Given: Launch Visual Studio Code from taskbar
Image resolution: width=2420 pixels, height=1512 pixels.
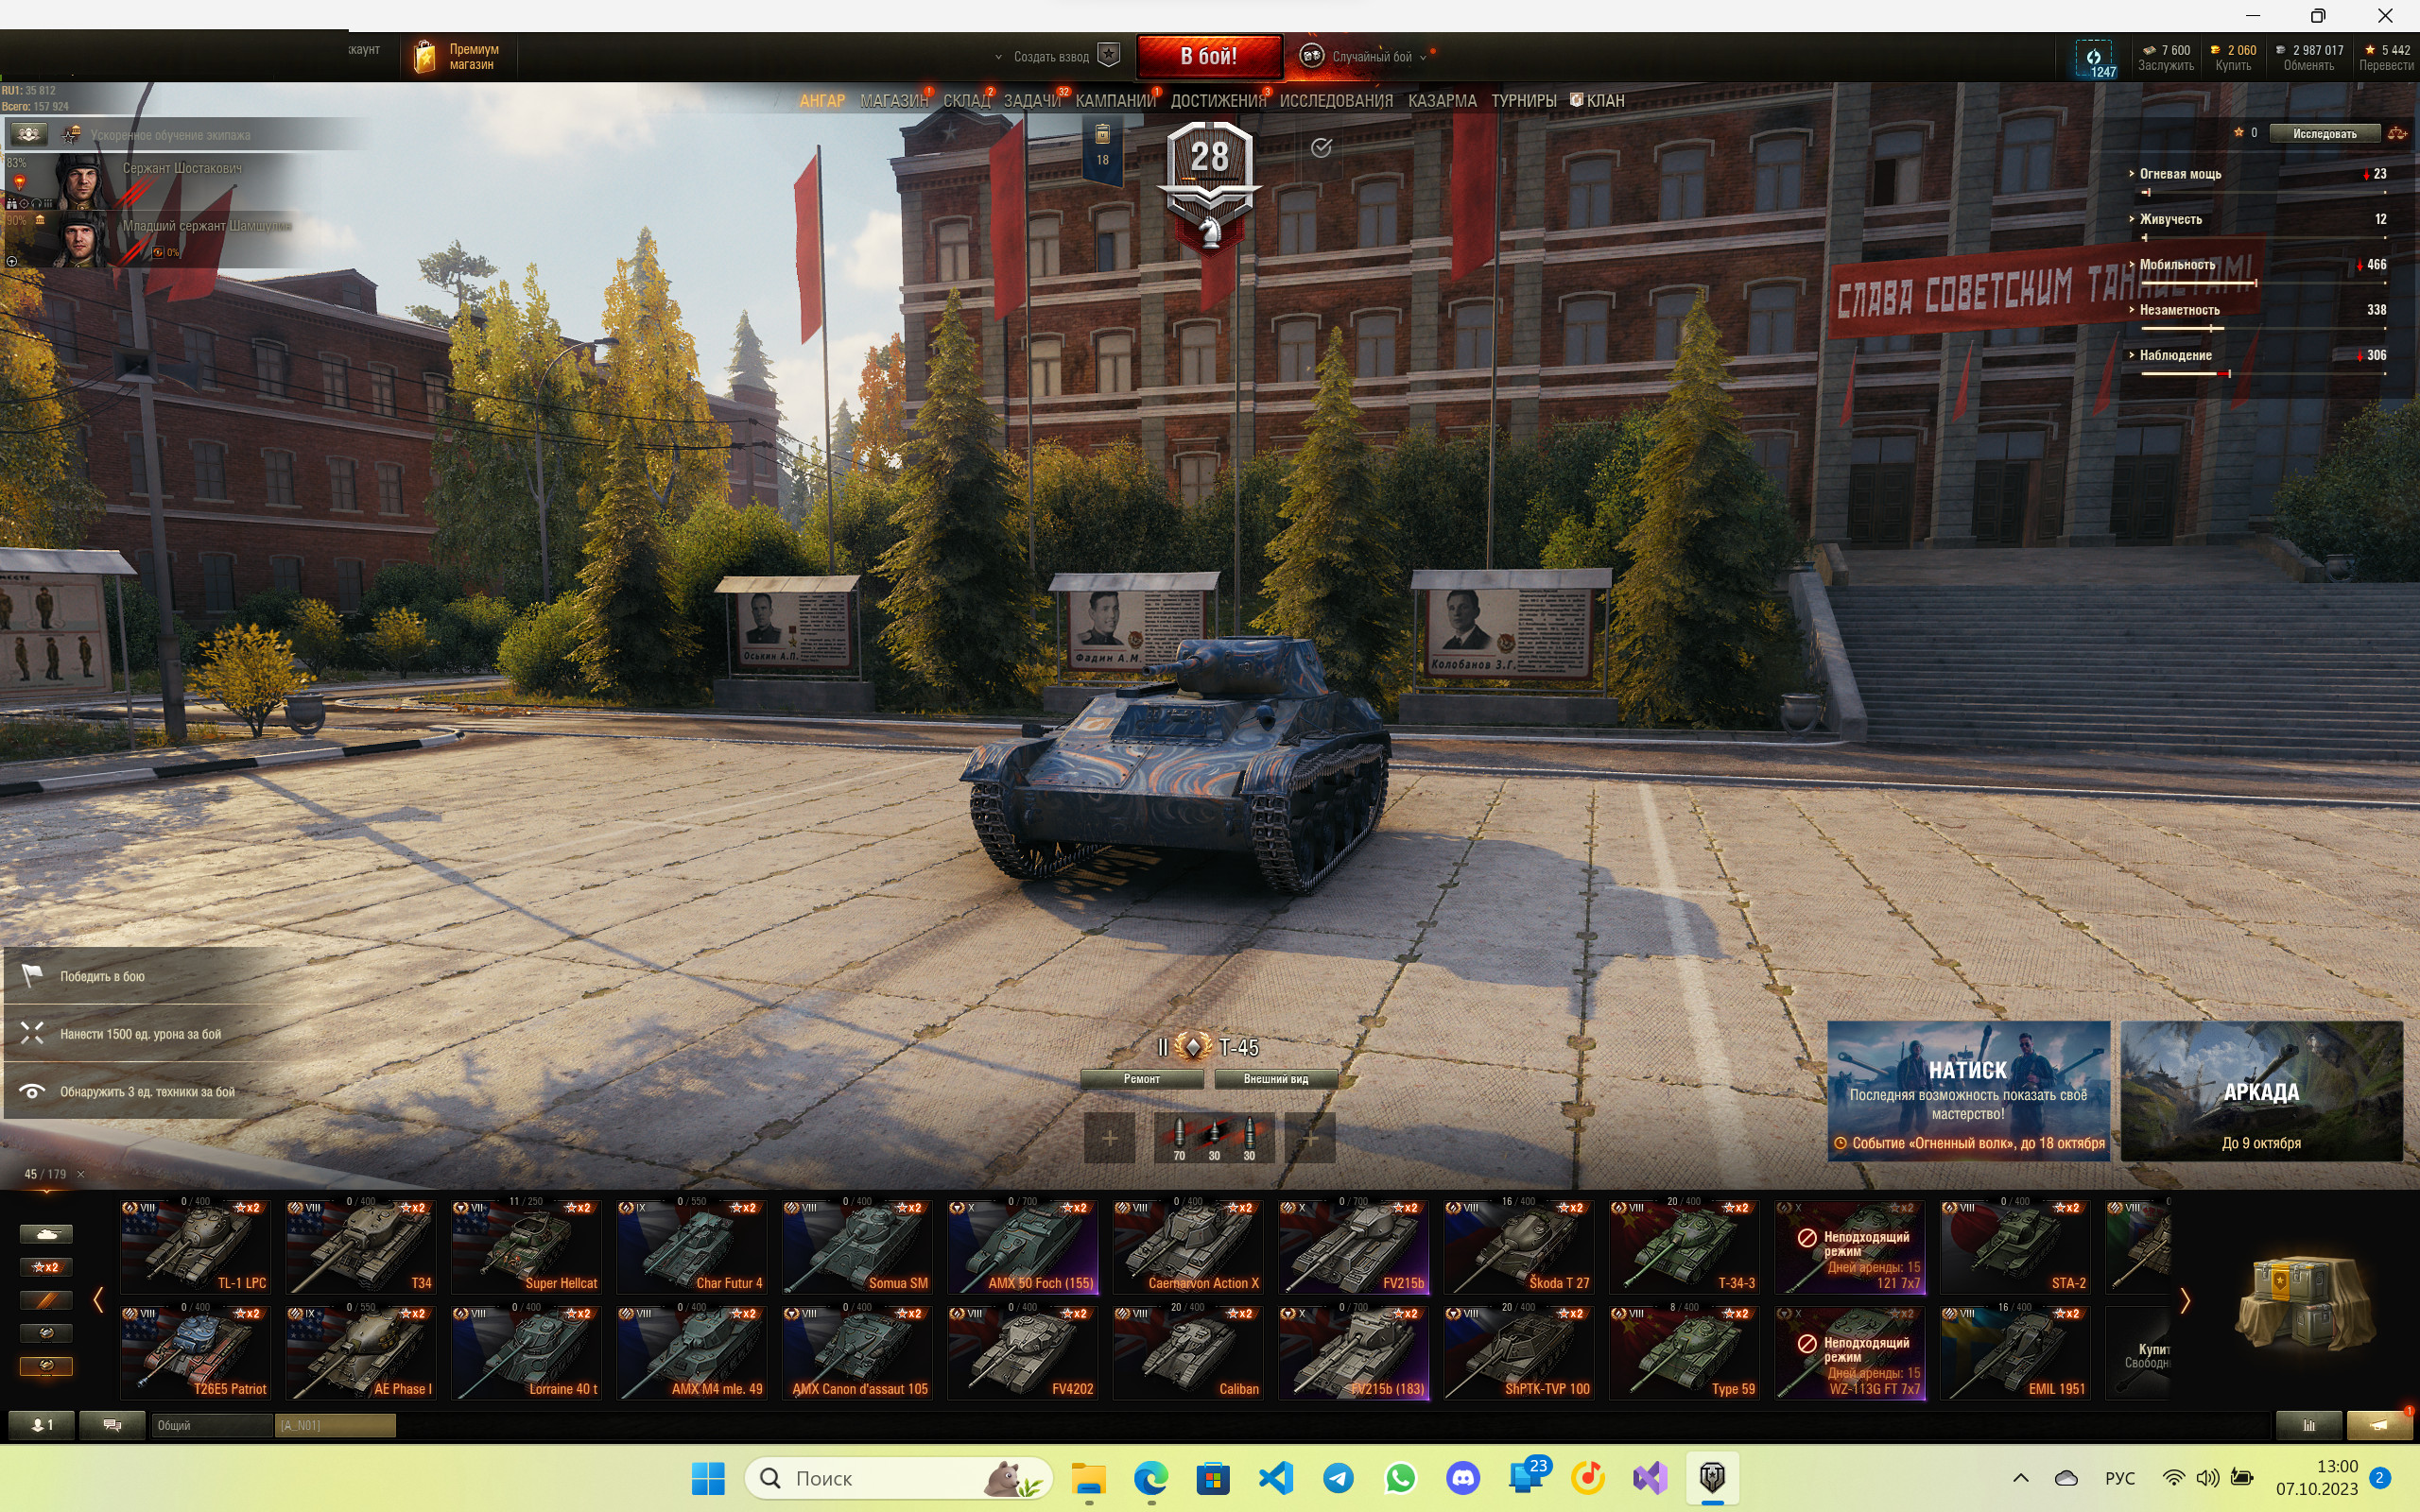Looking at the screenshot, I should (x=1276, y=1477).
